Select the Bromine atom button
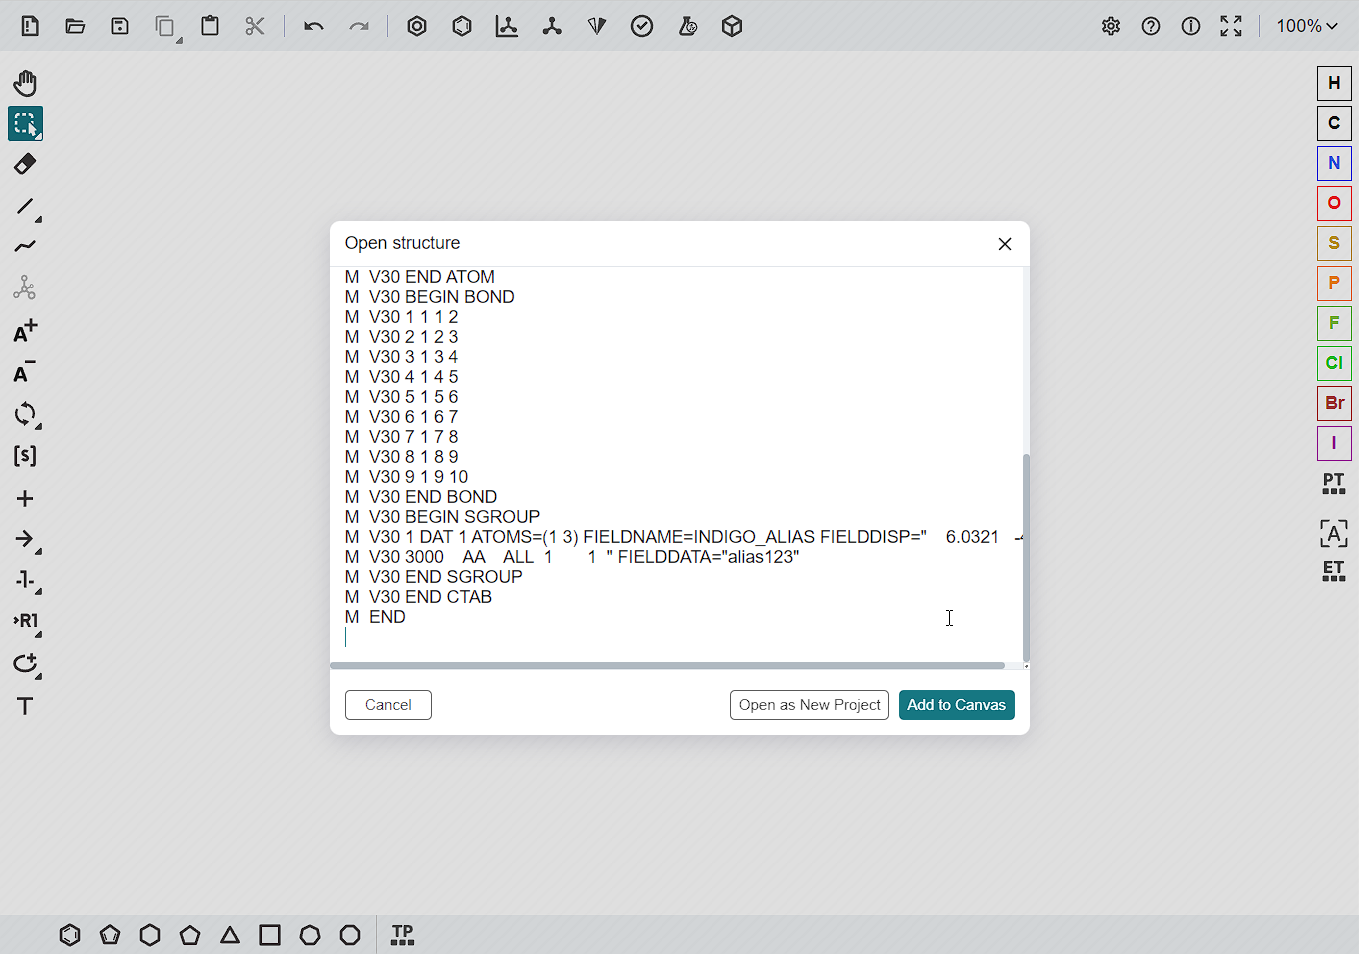This screenshot has height=954, width=1359. tap(1334, 403)
